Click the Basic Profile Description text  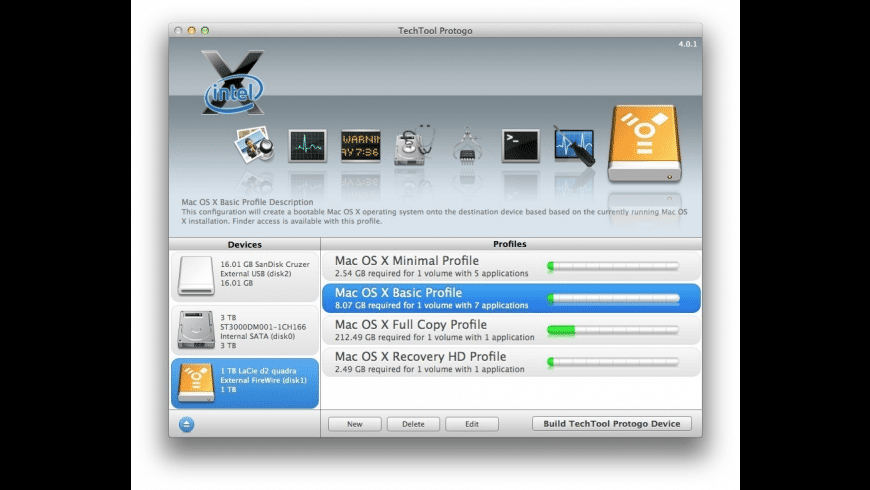[x=434, y=211]
